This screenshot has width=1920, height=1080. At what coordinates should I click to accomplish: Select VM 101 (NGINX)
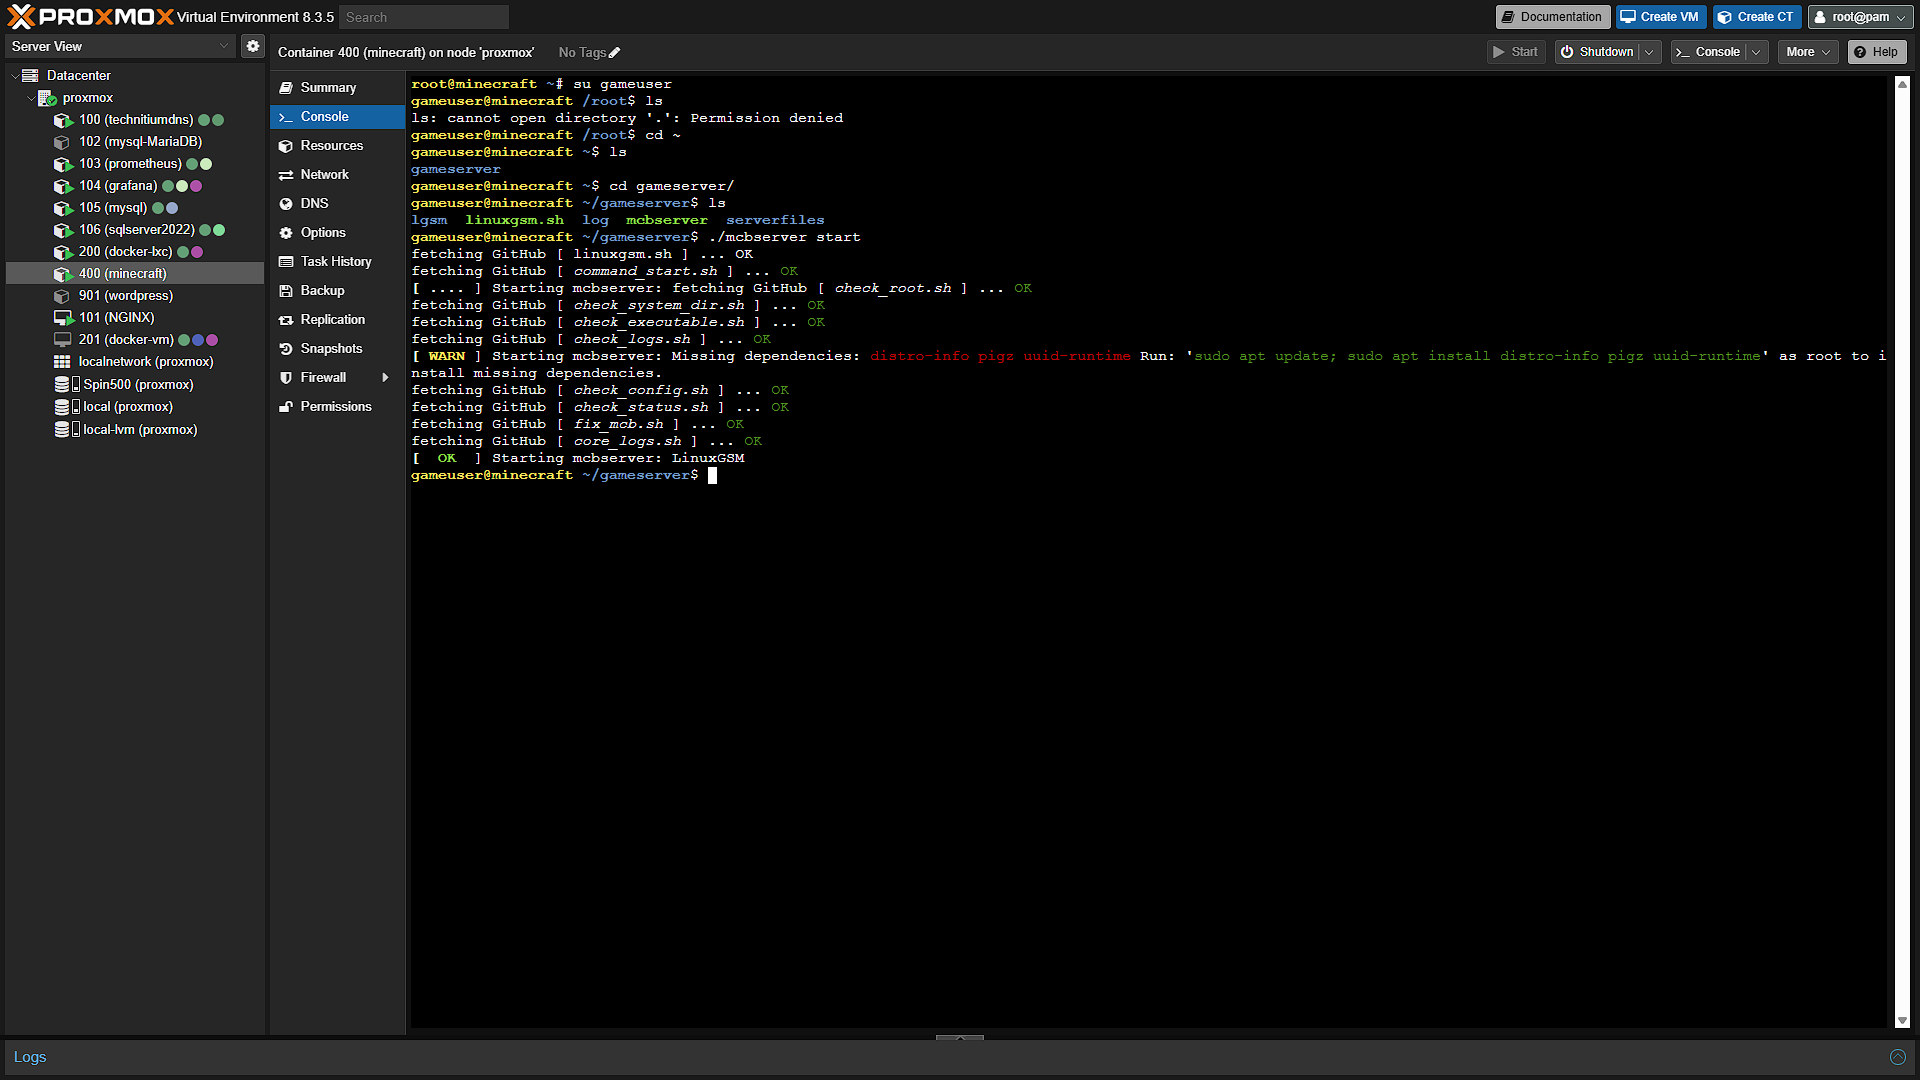(x=116, y=318)
